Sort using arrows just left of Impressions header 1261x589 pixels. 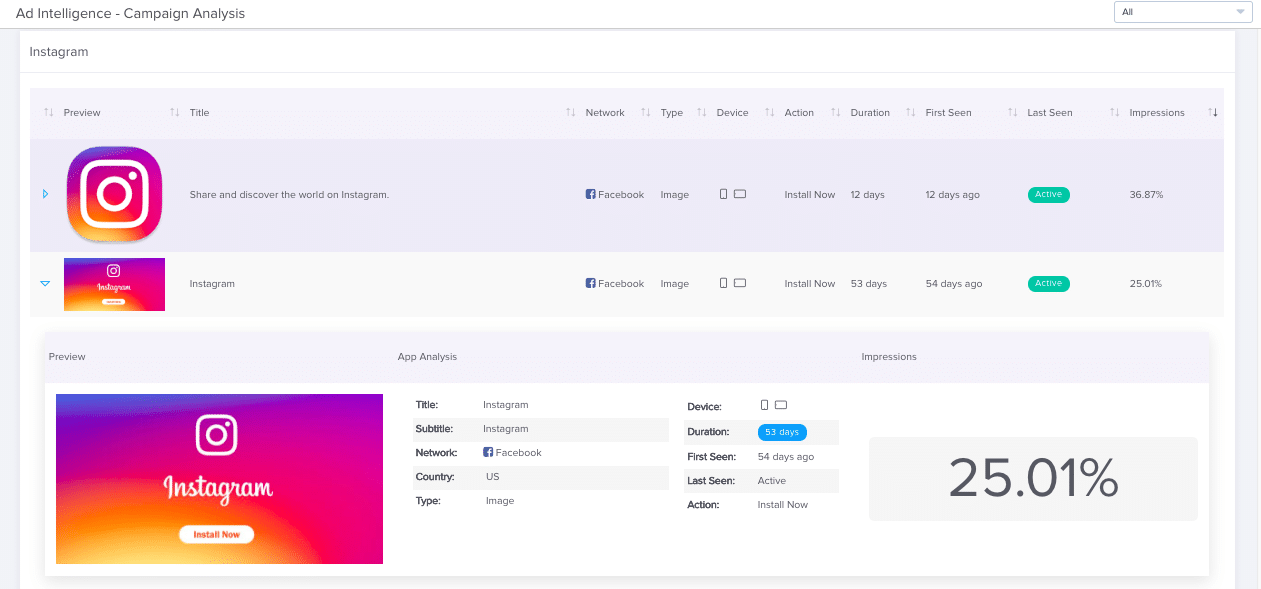[x=1115, y=113]
